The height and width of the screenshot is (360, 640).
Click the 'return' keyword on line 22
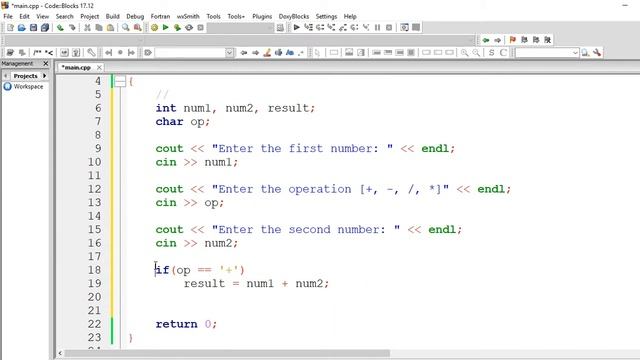point(176,324)
